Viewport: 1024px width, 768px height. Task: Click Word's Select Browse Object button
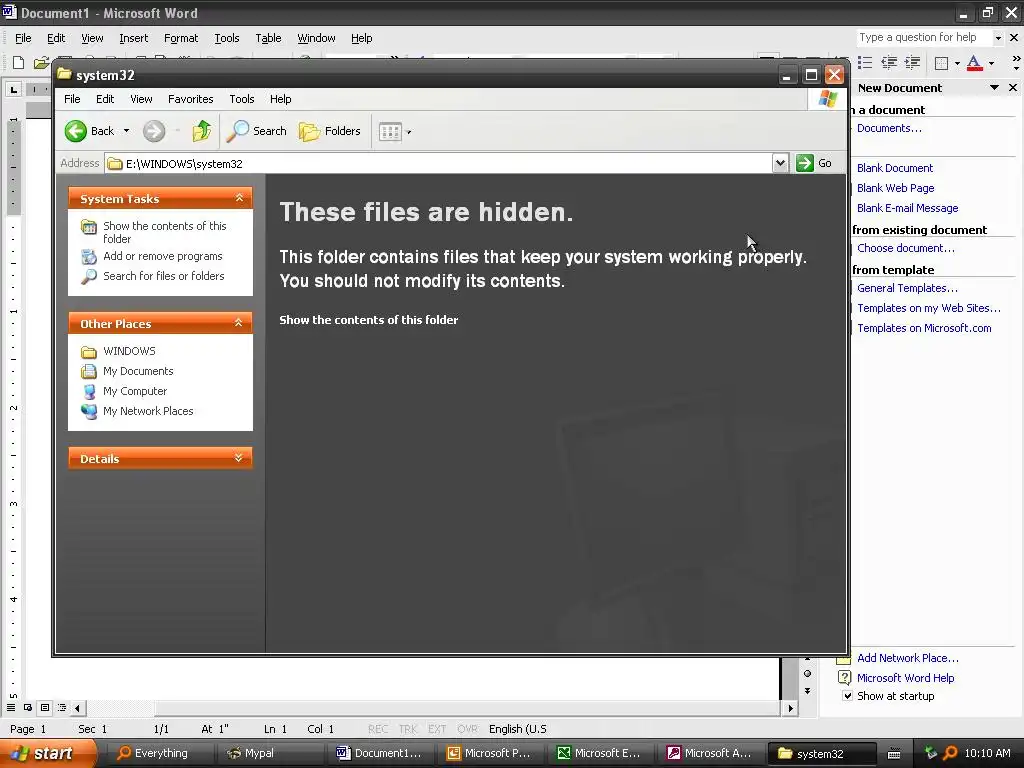(x=808, y=674)
